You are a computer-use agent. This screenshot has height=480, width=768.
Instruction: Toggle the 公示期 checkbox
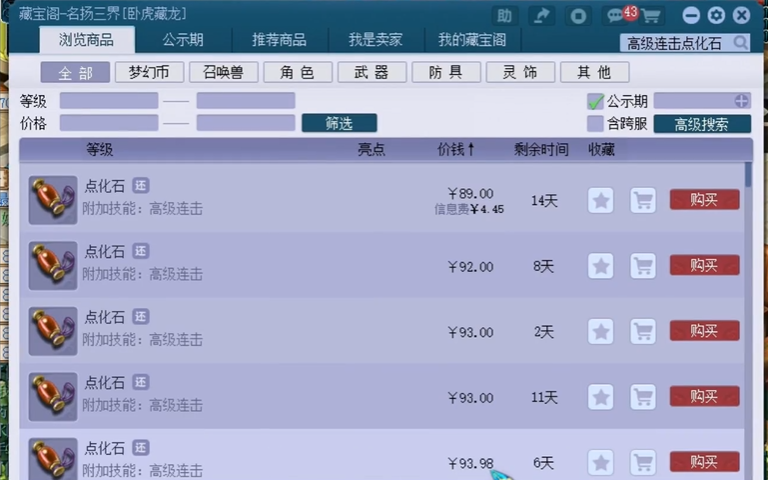pos(596,101)
